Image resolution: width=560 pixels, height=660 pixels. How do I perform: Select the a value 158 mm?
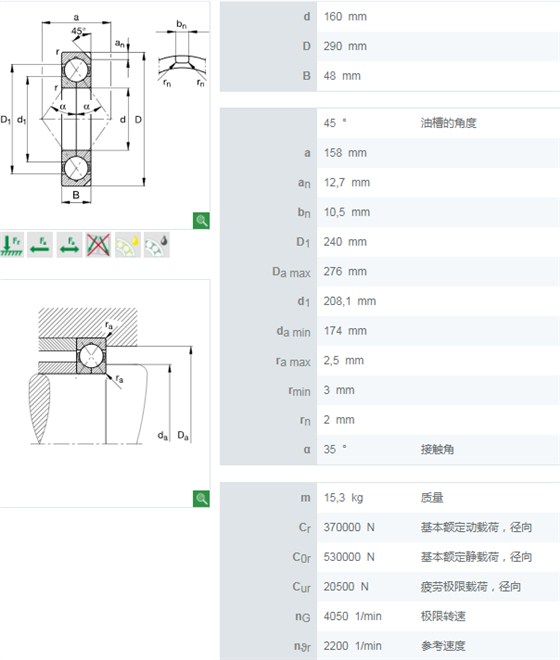tap(345, 153)
